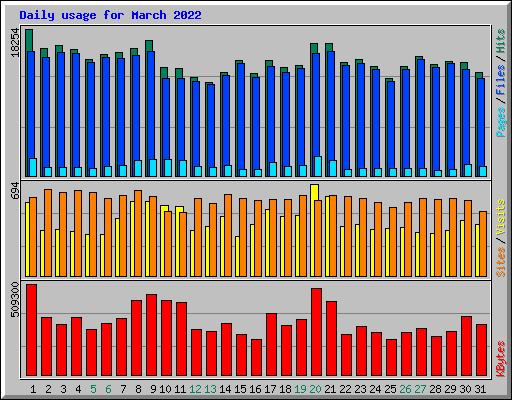The image size is (512, 400).
Task: Click the green Hits bar top for day 11
Action: [179, 73]
